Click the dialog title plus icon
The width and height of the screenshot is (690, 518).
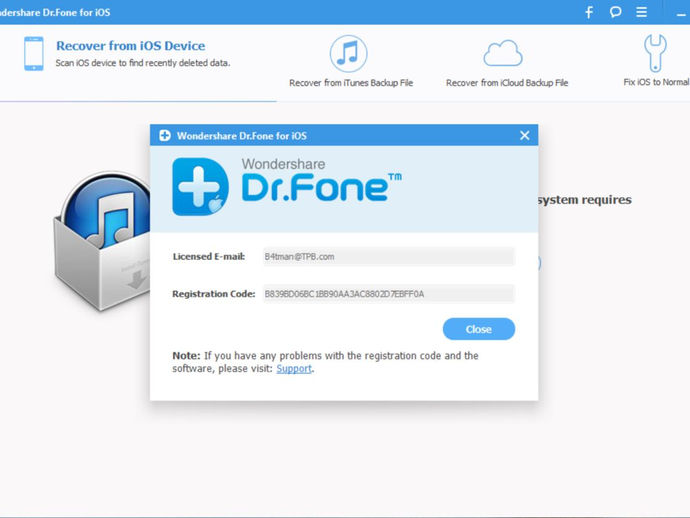pyautogui.click(x=165, y=136)
